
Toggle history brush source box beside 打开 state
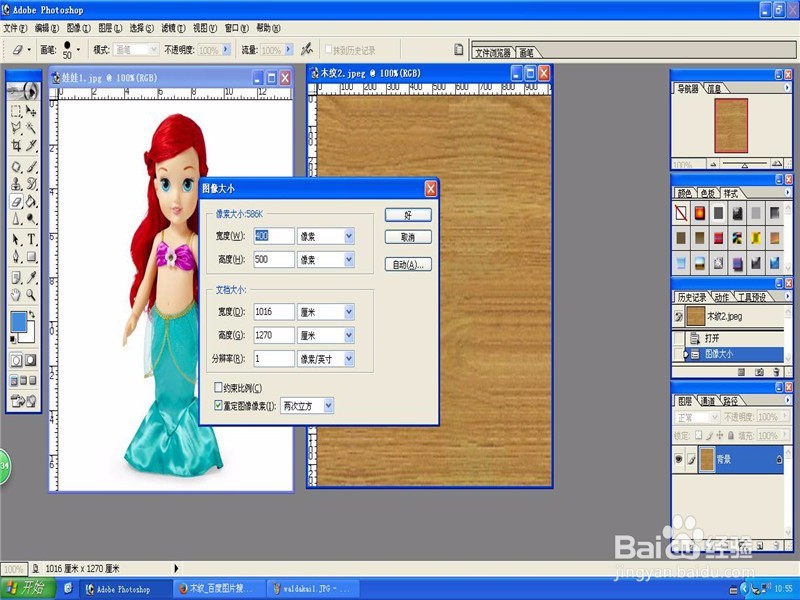pyautogui.click(x=679, y=338)
